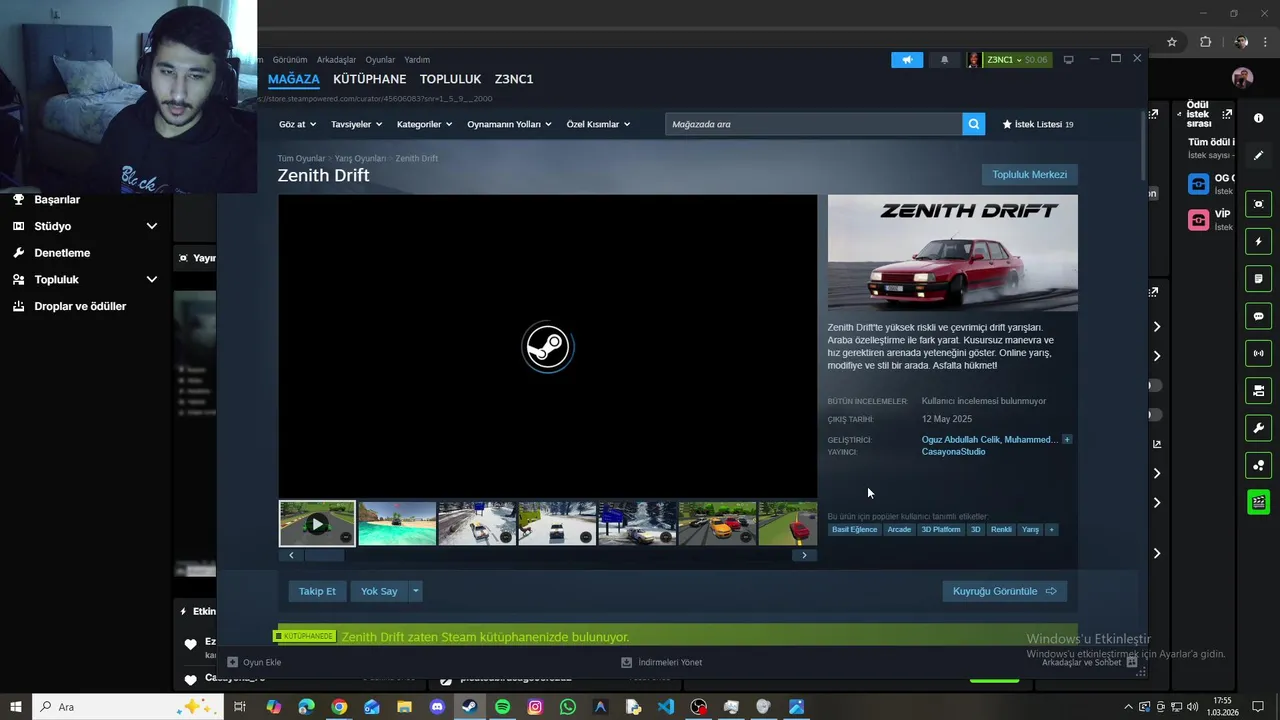
Task: Click the Steam store search magnifier button
Action: click(x=974, y=124)
